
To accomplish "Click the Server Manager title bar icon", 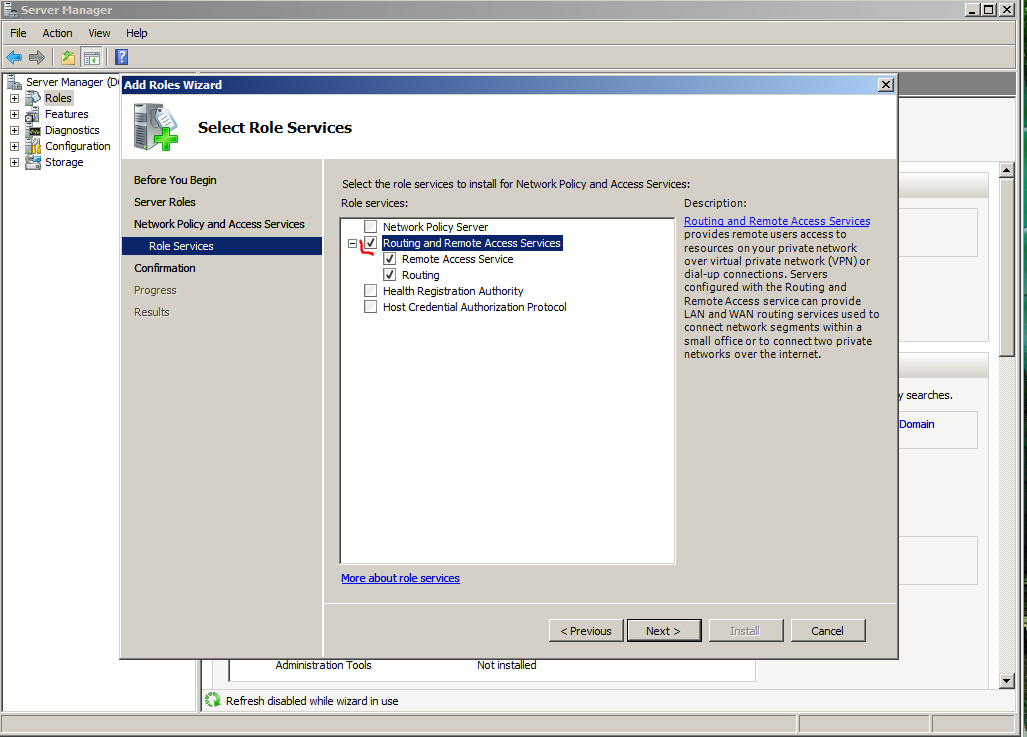I will (10, 10).
